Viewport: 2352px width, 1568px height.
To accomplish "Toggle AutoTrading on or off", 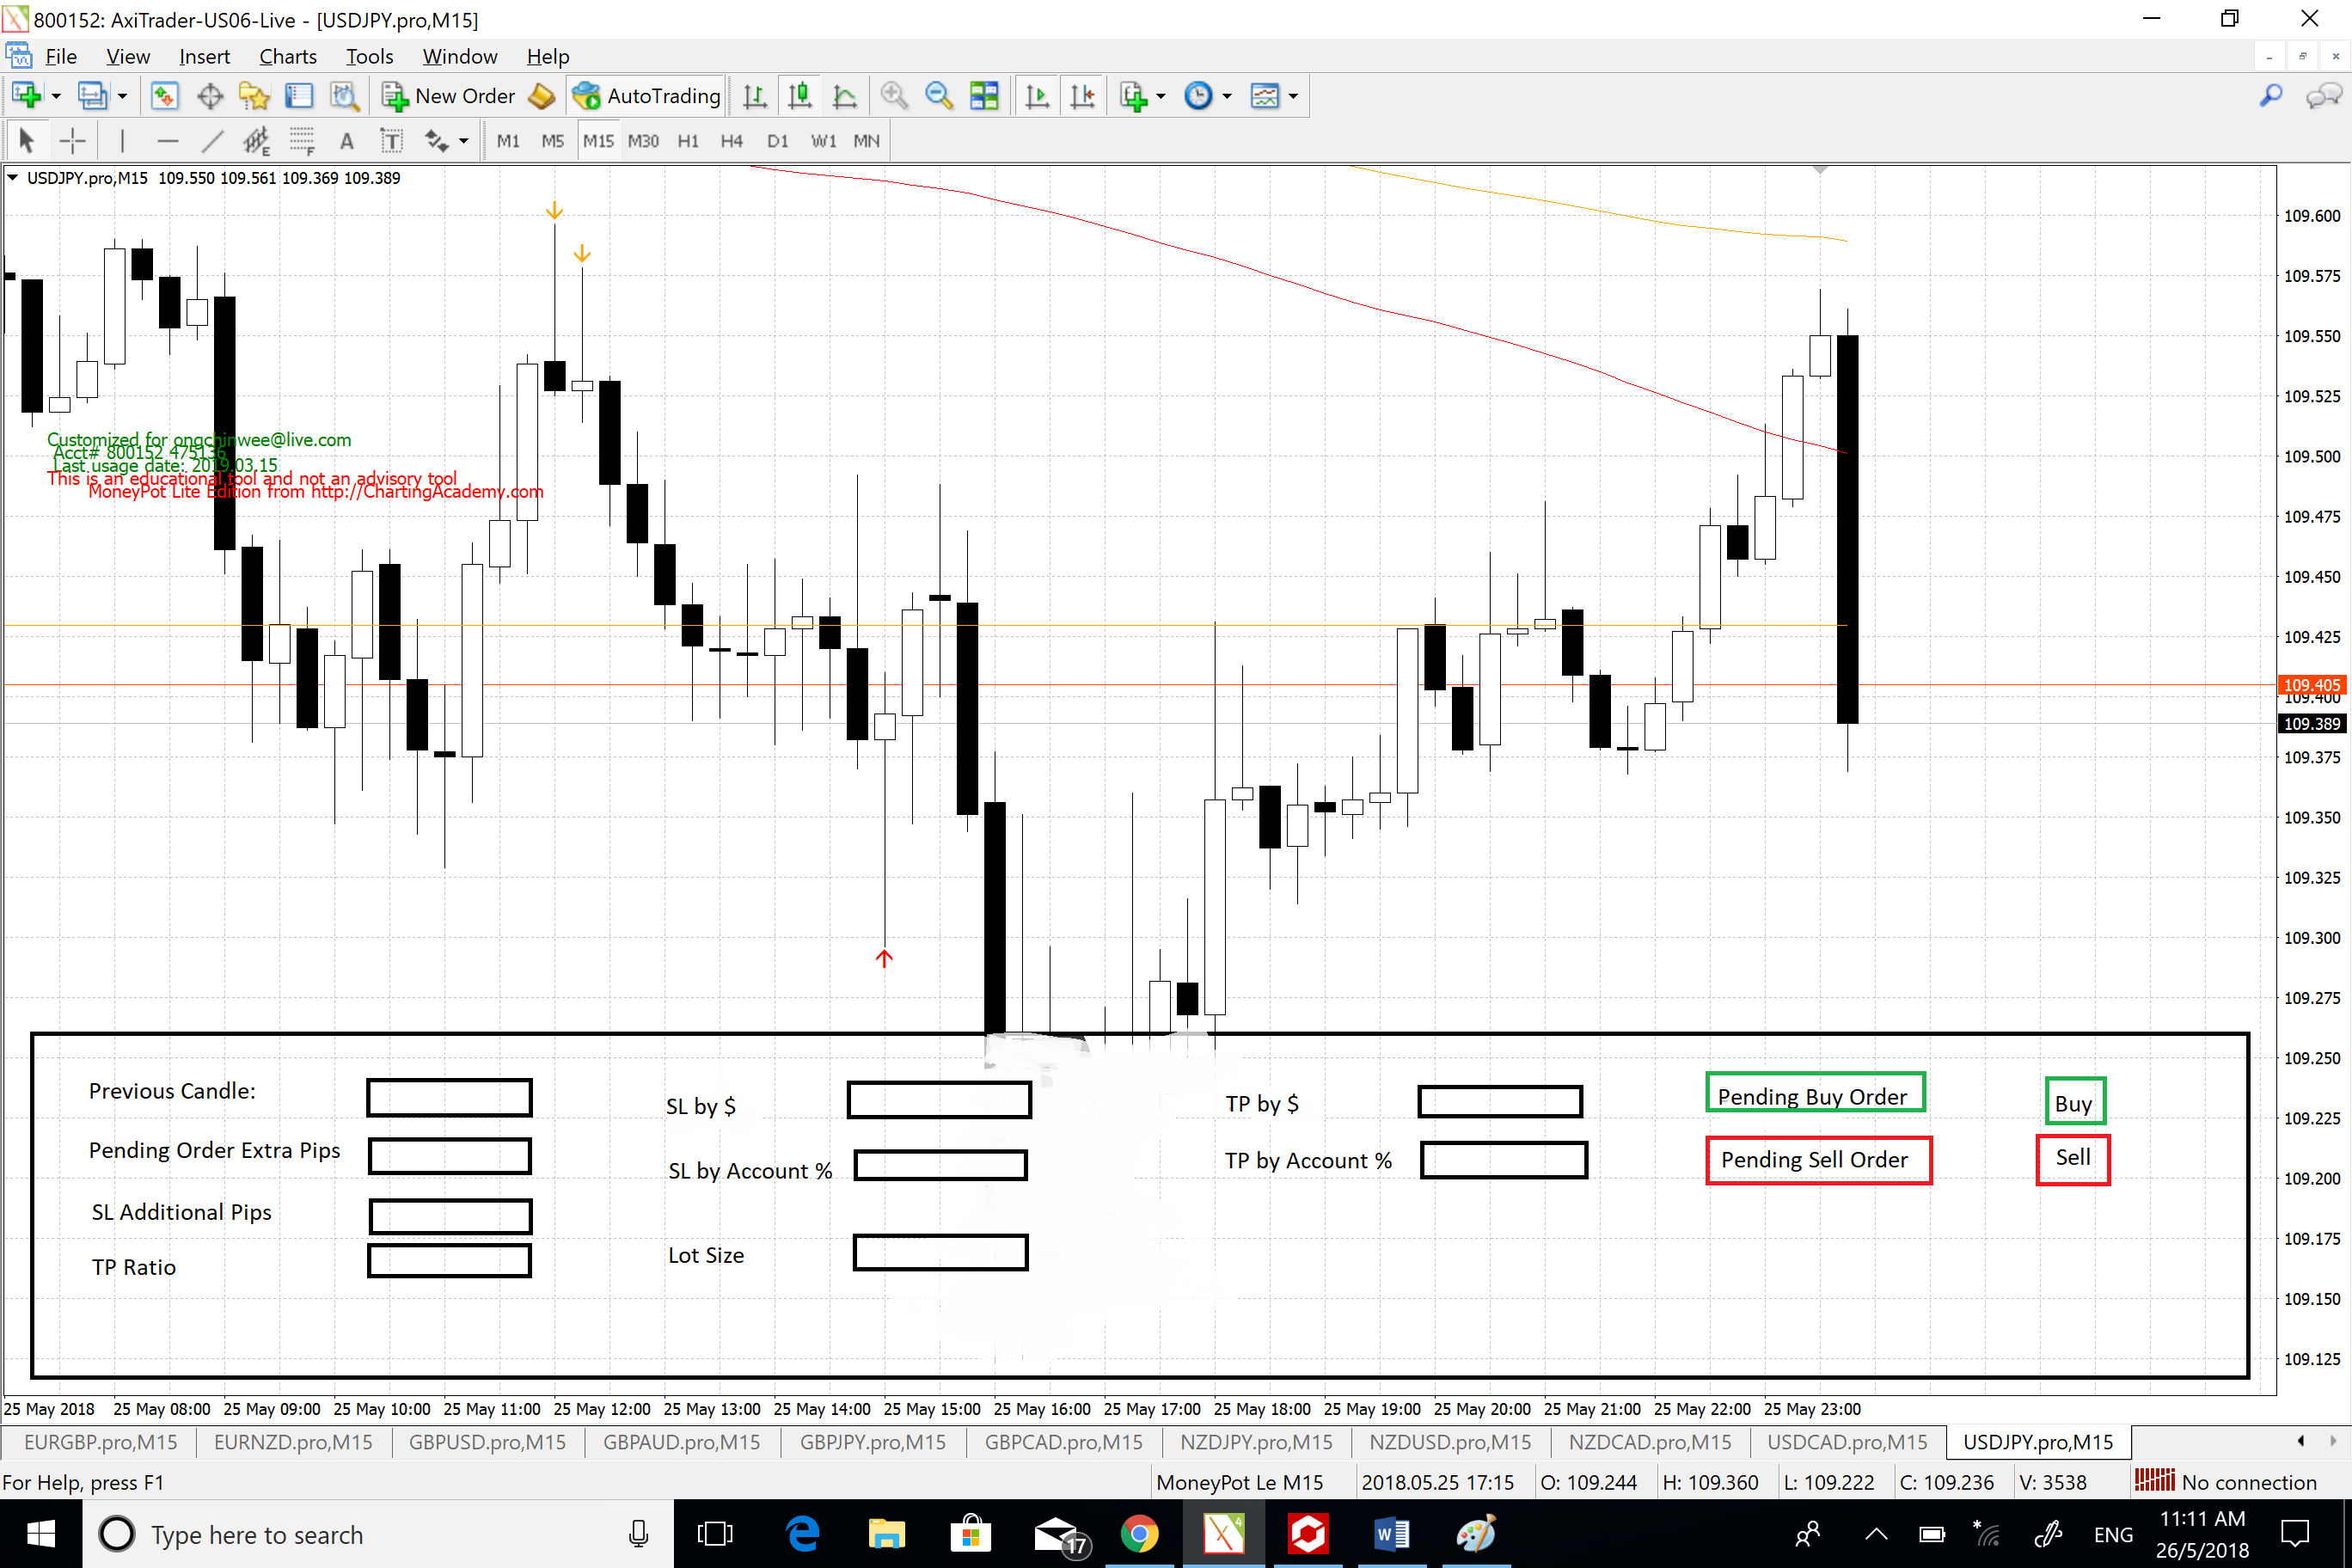I will pos(647,96).
